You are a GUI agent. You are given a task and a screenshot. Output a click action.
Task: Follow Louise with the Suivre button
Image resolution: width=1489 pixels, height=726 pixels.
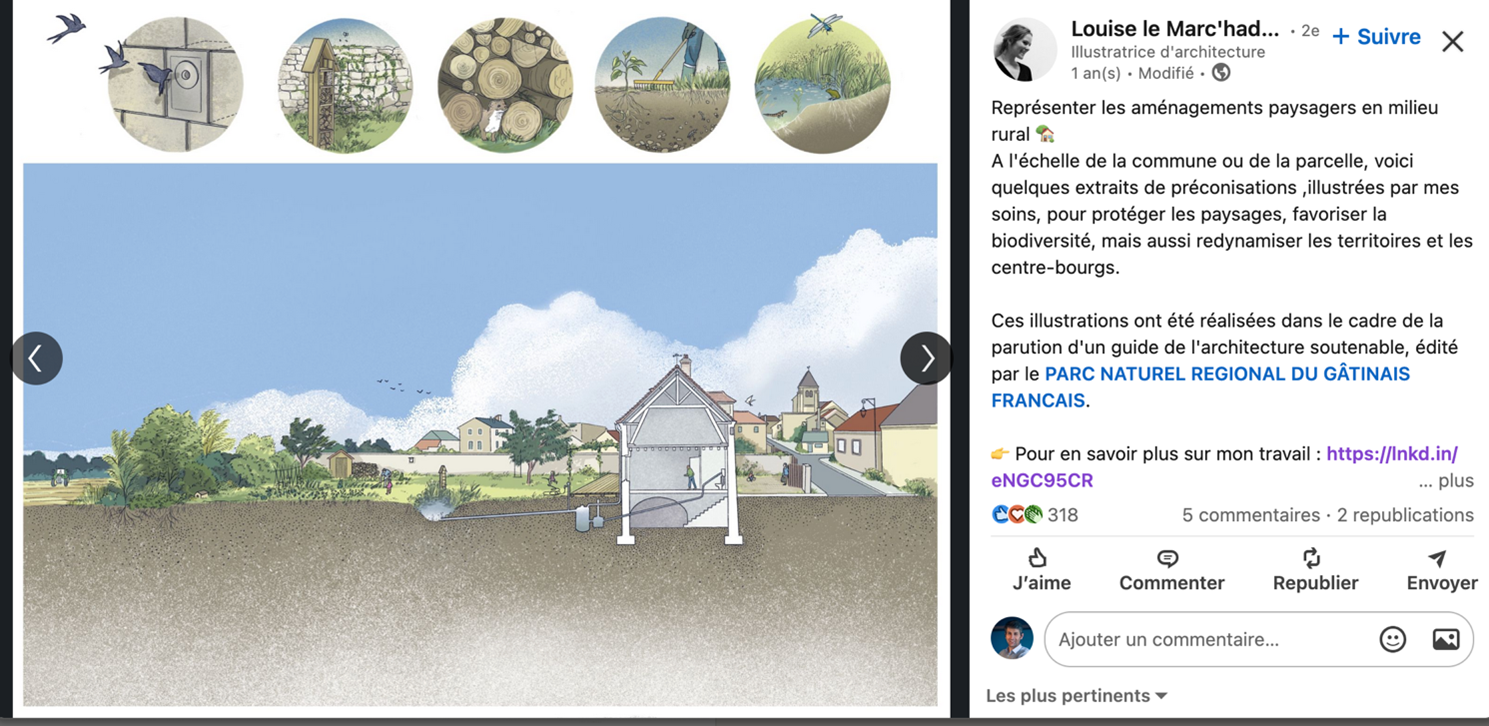pos(1376,37)
